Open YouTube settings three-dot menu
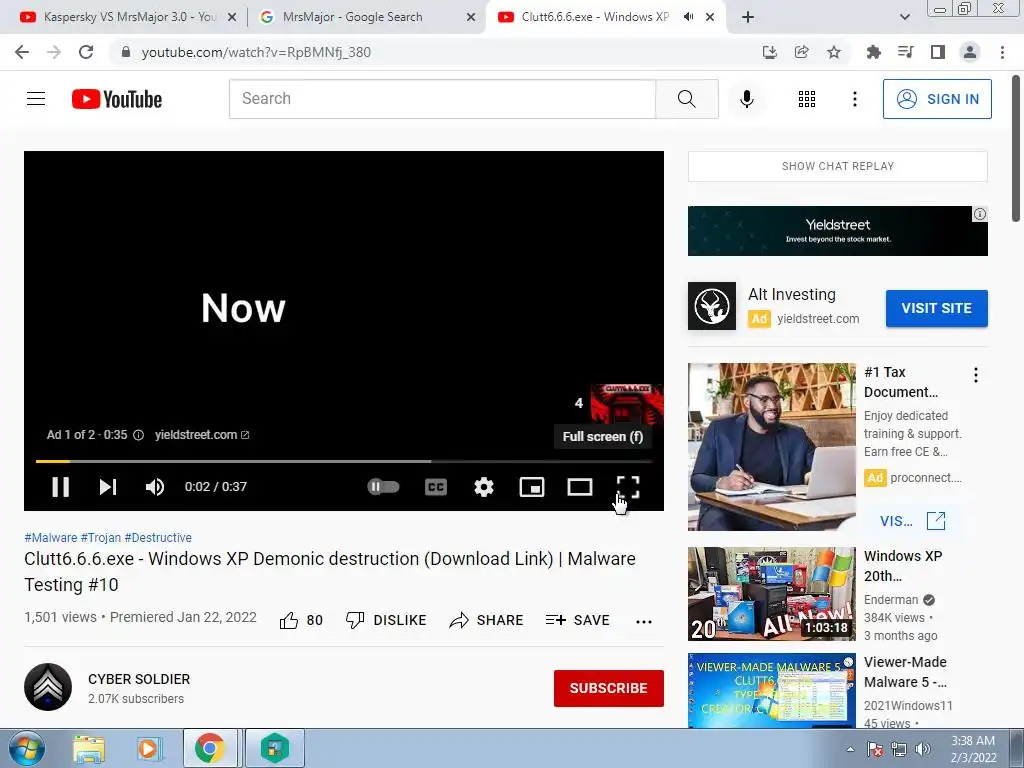 (x=854, y=99)
